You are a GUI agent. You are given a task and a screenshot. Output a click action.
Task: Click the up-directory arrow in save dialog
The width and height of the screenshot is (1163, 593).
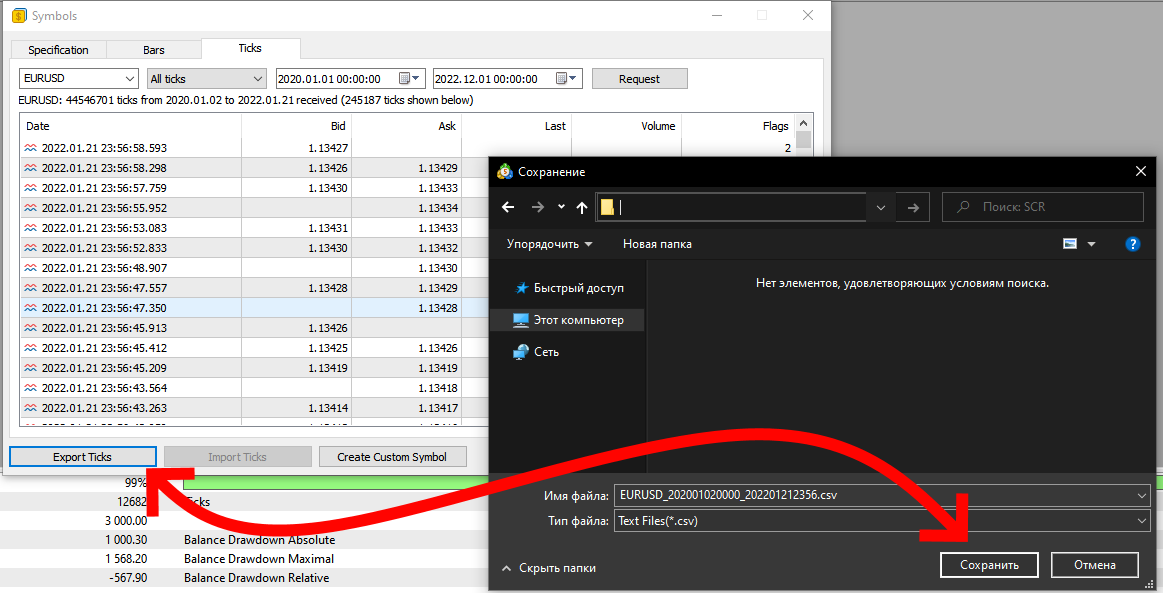coord(581,207)
